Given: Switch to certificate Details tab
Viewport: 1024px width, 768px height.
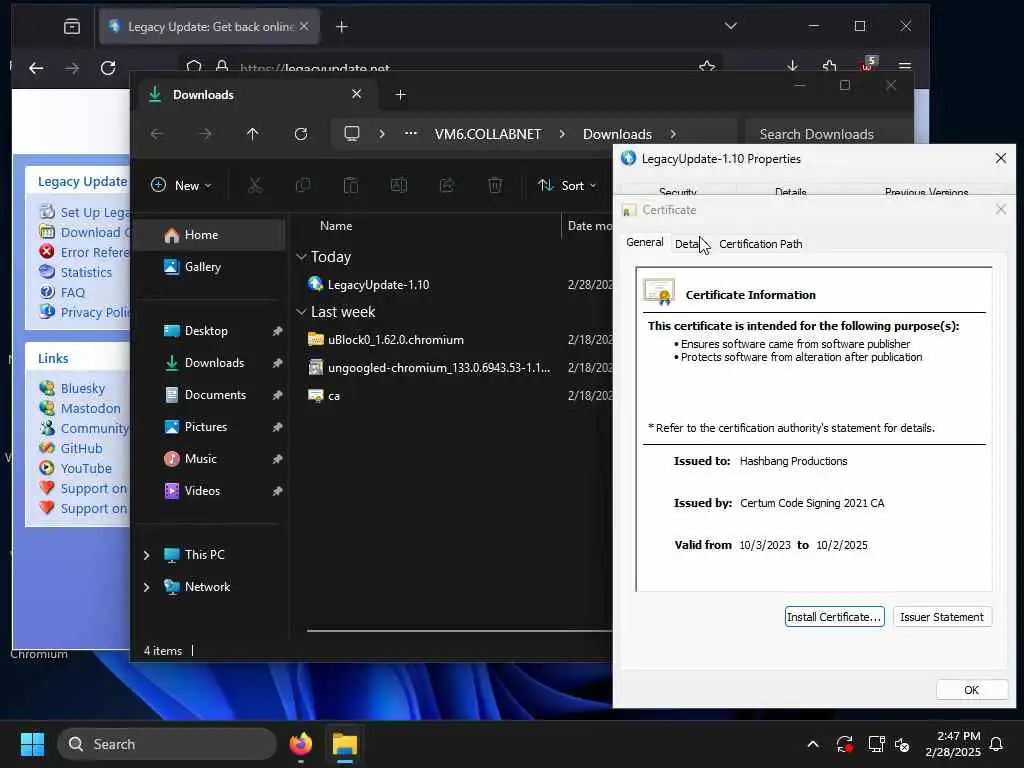Looking at the screenshot, I should point(690,244).
